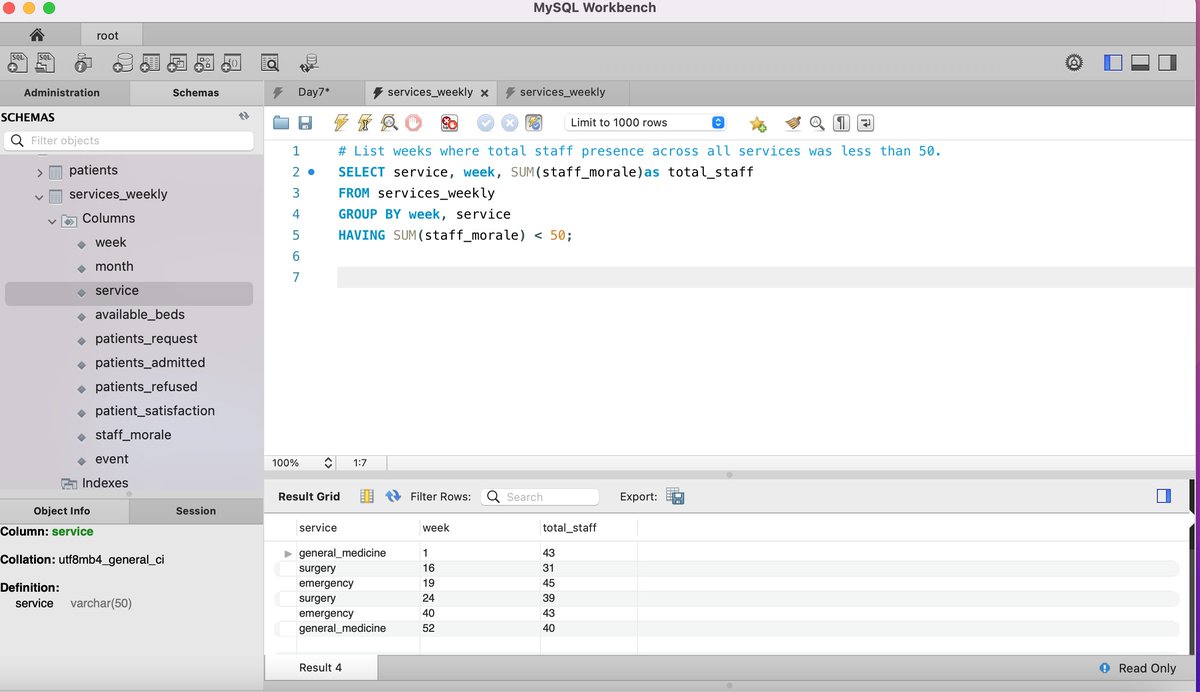Open the Limit to 1000 rows dropdown
Image resolution: width=1200 pixels, height=692 pixels.
[x=718, y=122]
